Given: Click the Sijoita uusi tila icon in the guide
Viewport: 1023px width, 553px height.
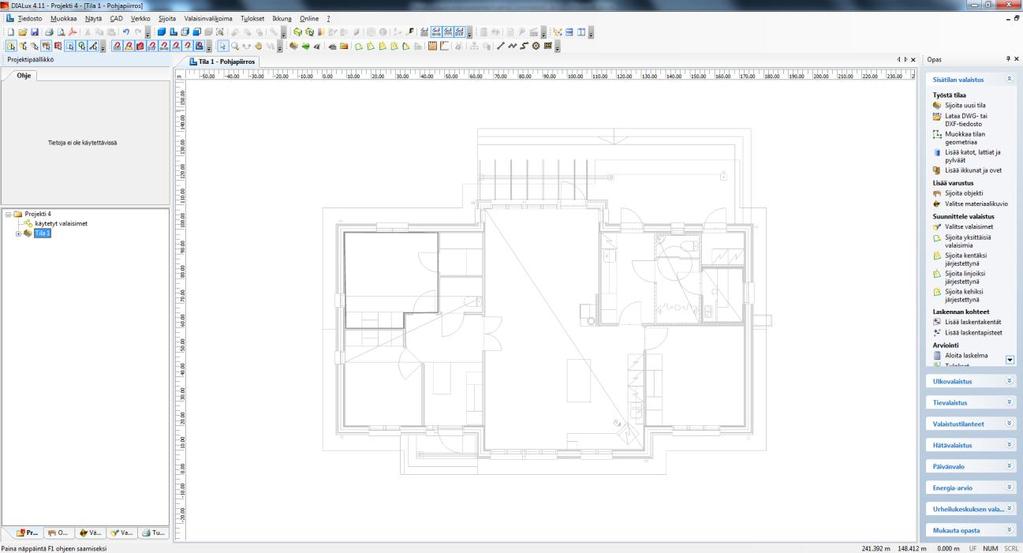Looking at the screenshot, I should point(937,105).
